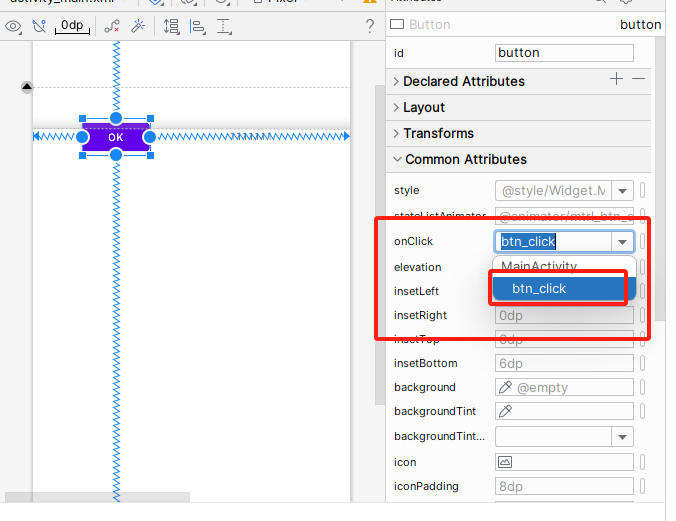Viewport: 676px width, 521px height.
Task: Open the Guidelines tool icon
Action: tap(223, 26)
